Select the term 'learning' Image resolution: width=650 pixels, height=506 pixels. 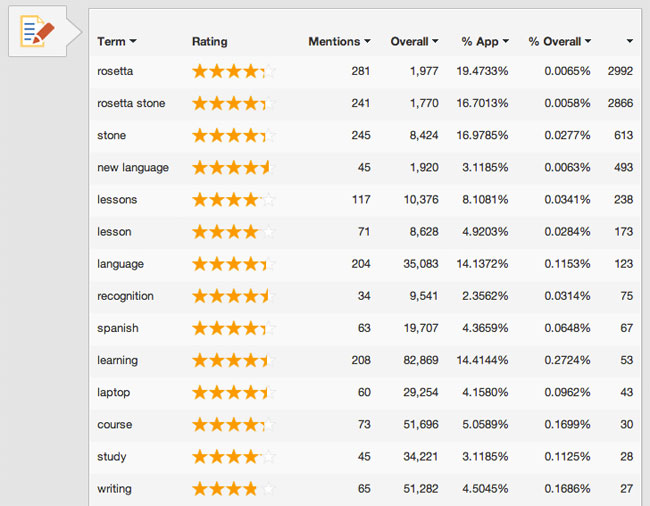pyautogui.click(x=117, y=360)
